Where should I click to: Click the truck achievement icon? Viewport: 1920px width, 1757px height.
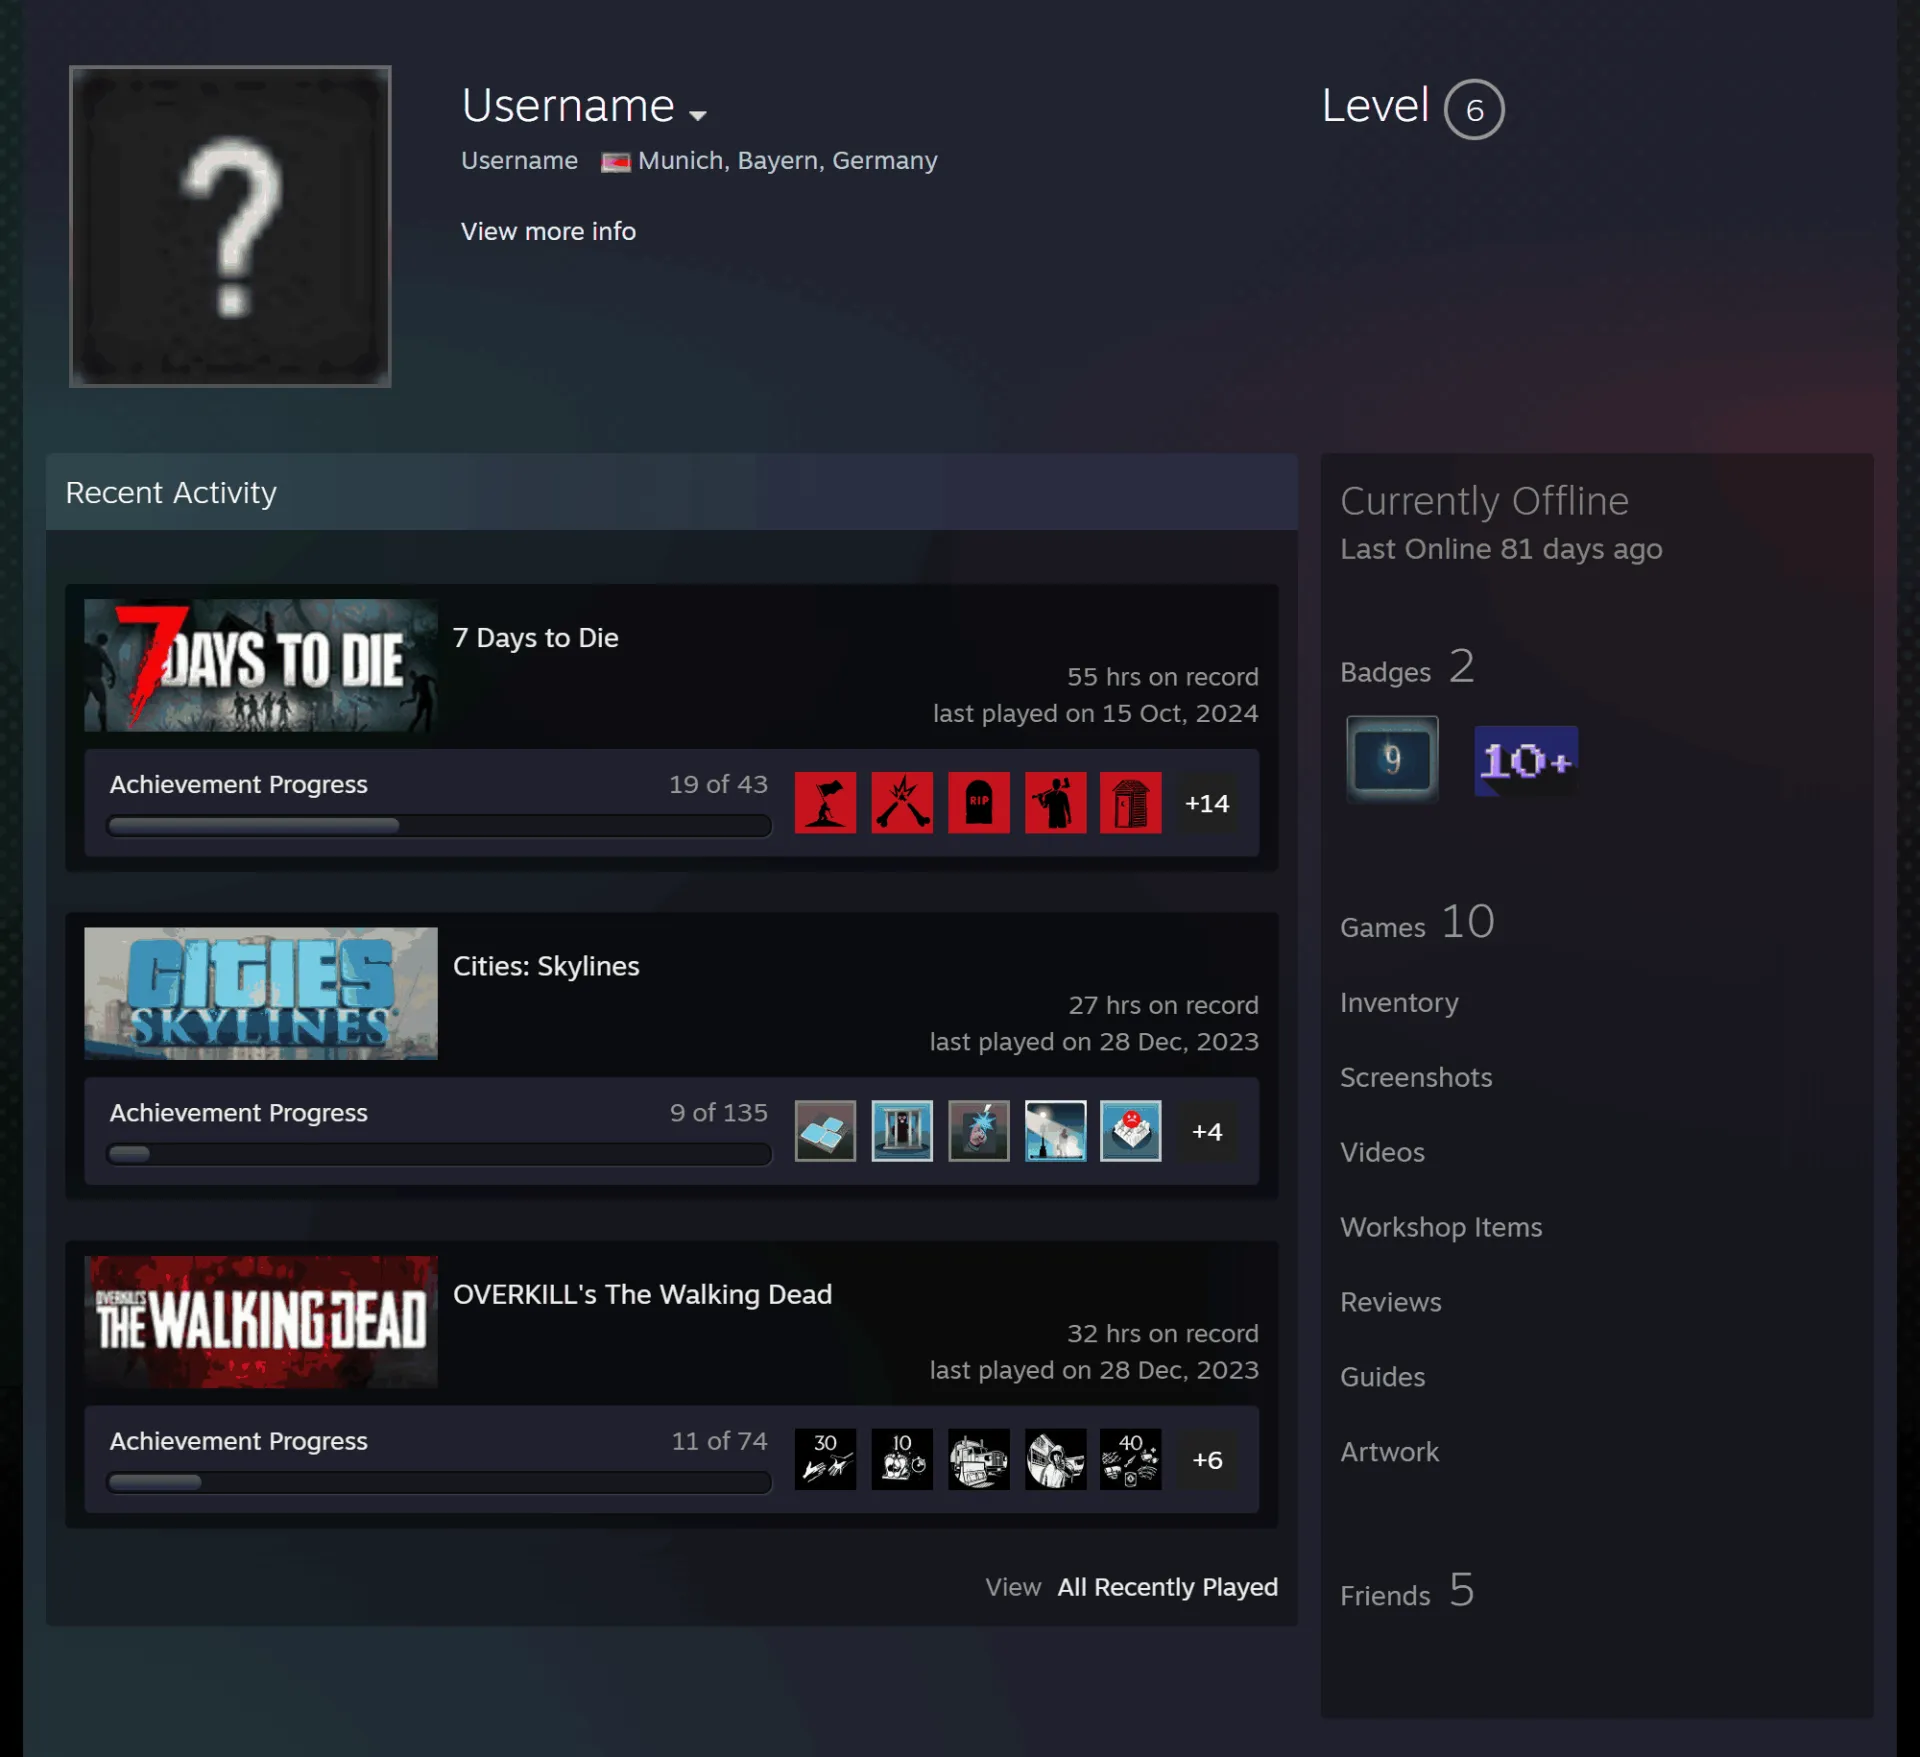(x=979, y=1459)
